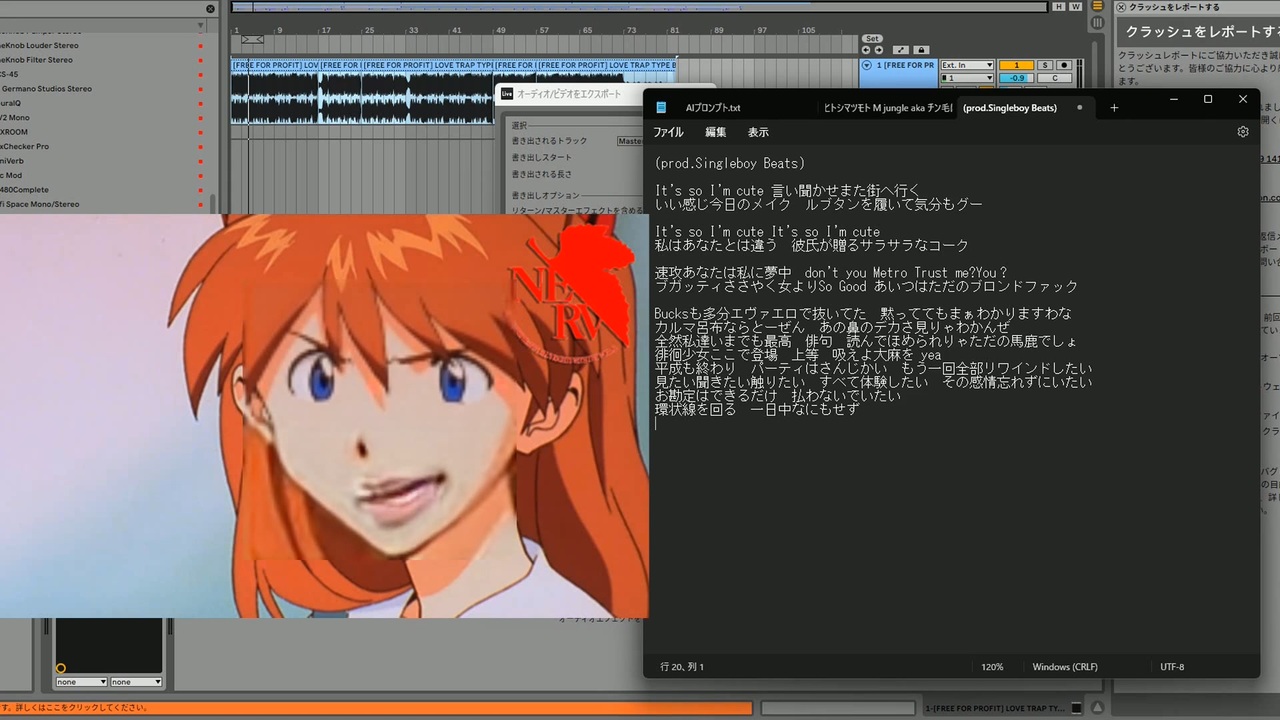Click the next locator arrow button

pos(879,50)
